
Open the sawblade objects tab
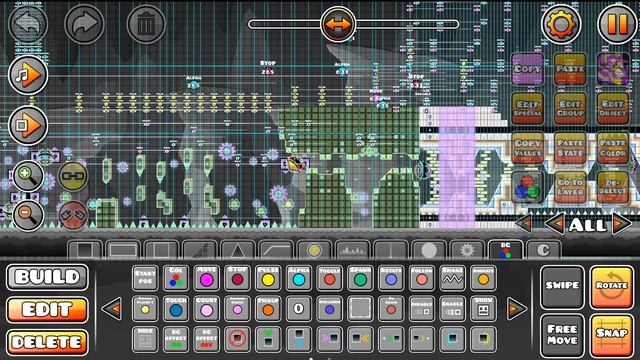pos(467,250)
